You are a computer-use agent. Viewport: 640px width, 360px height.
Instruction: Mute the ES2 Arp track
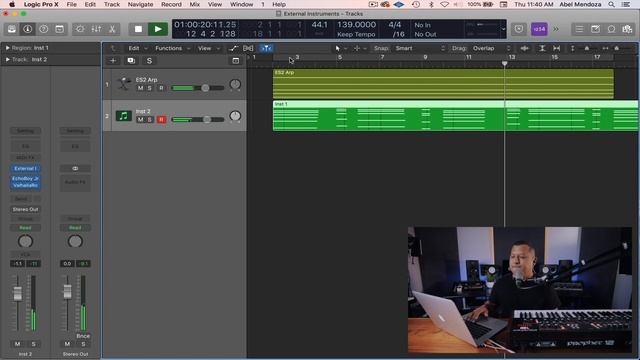[x=140, y=88]
